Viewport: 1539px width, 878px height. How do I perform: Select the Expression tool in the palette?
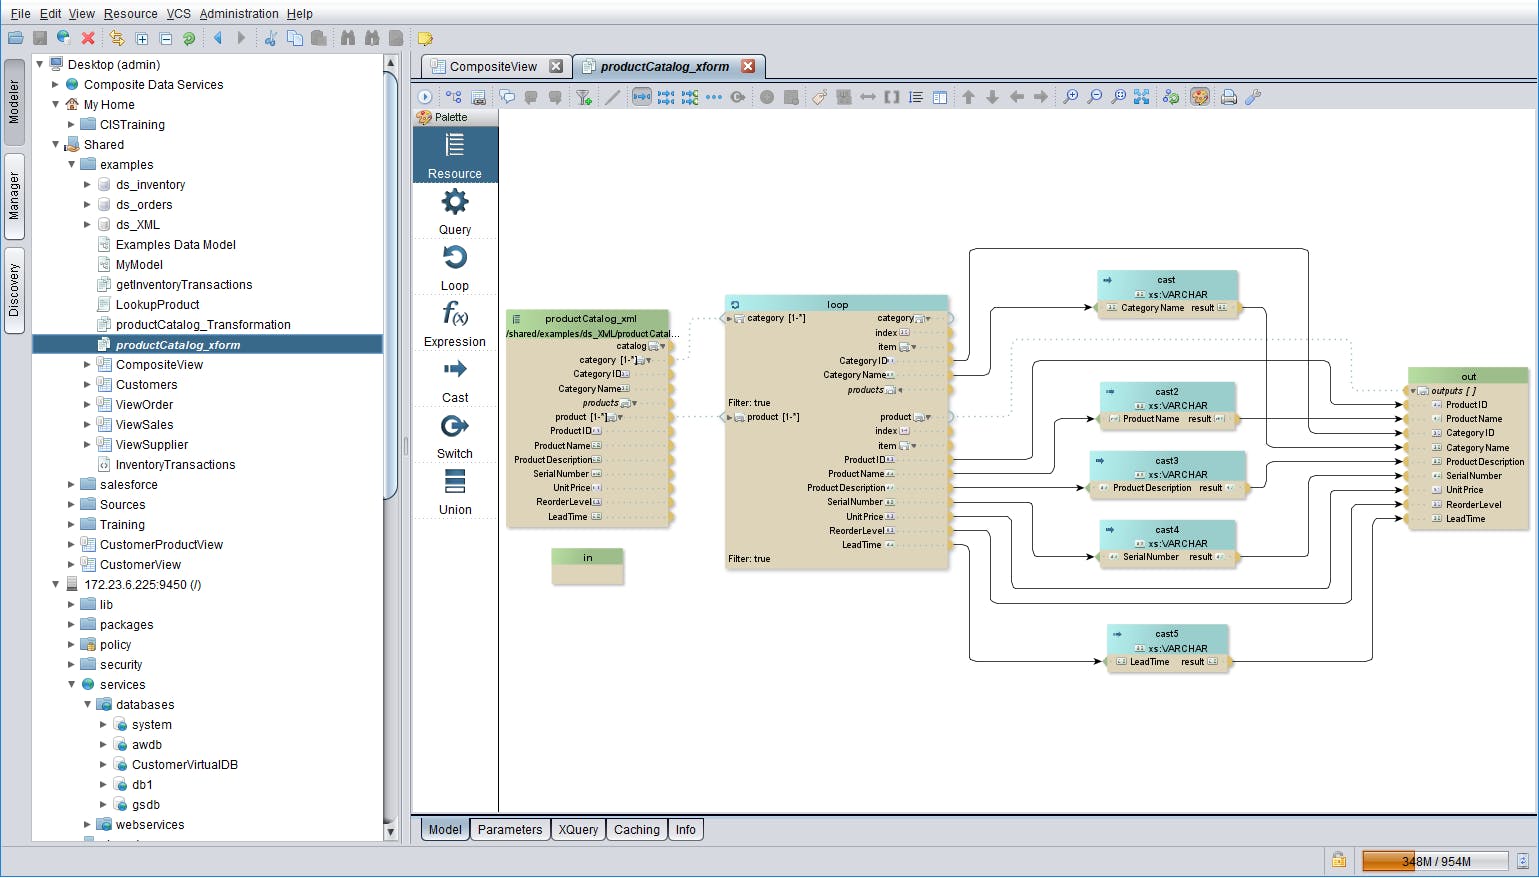click(454, 322)
